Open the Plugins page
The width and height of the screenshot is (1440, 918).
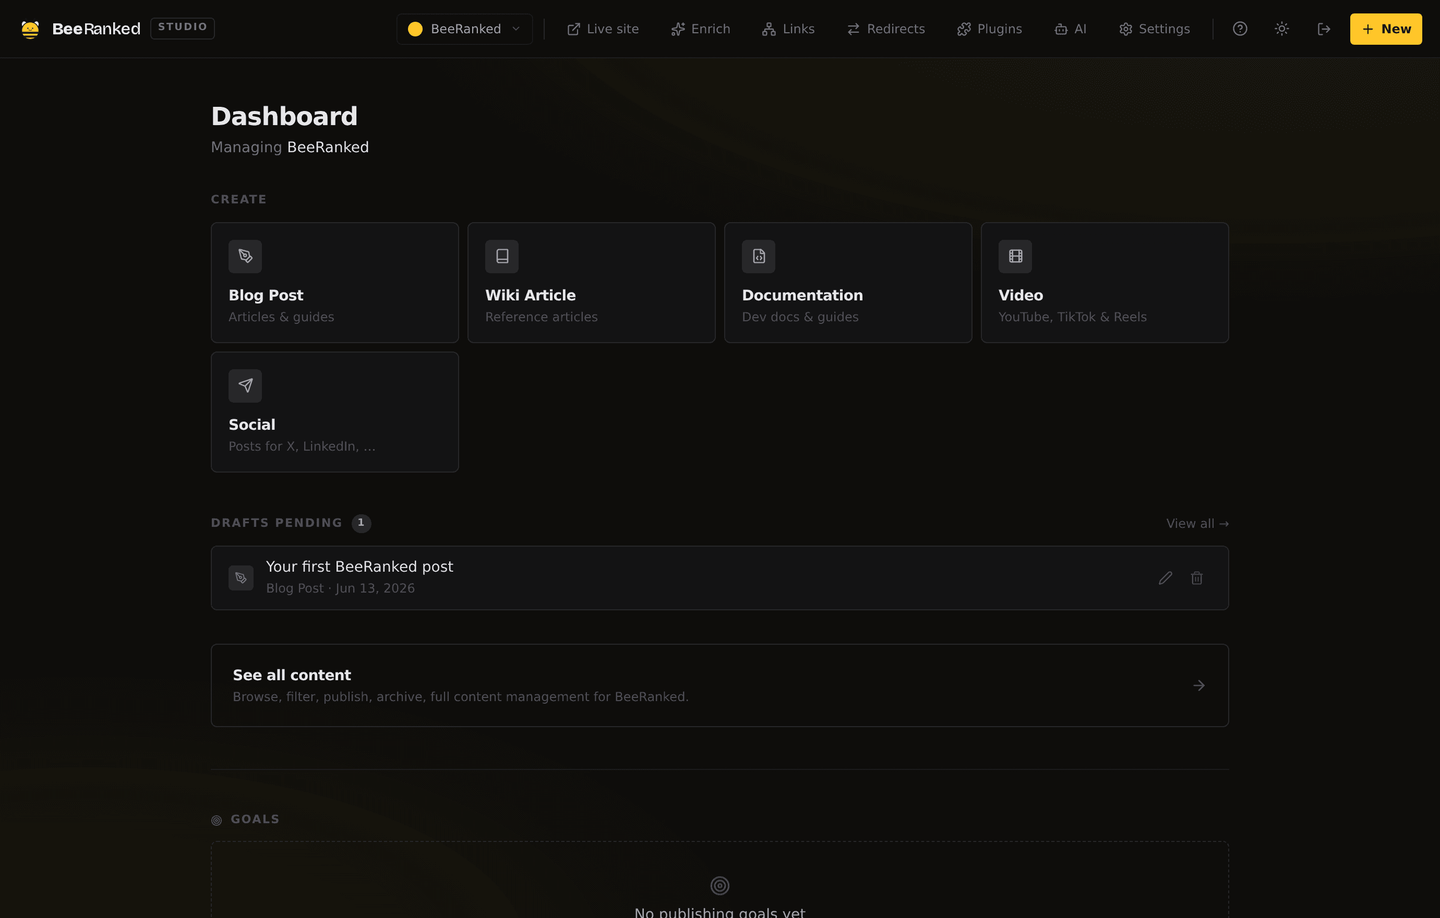[989, 29]
